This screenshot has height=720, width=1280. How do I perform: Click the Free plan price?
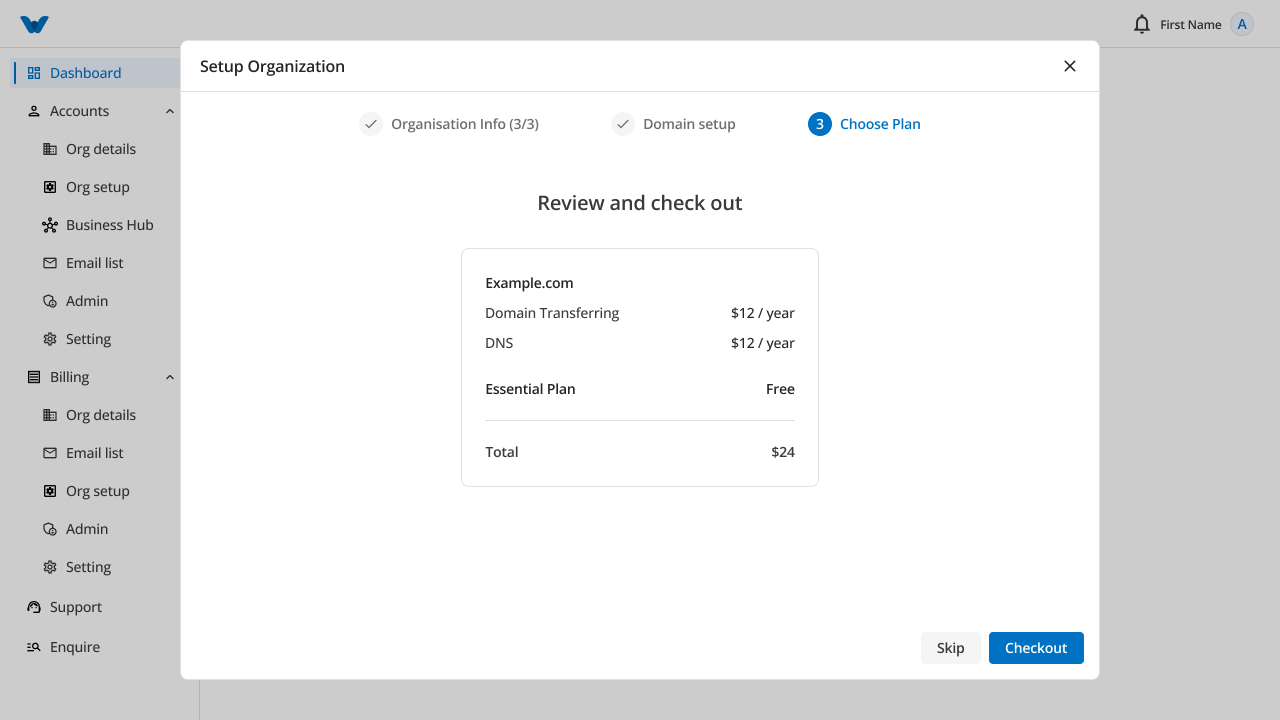coord(780,389)
